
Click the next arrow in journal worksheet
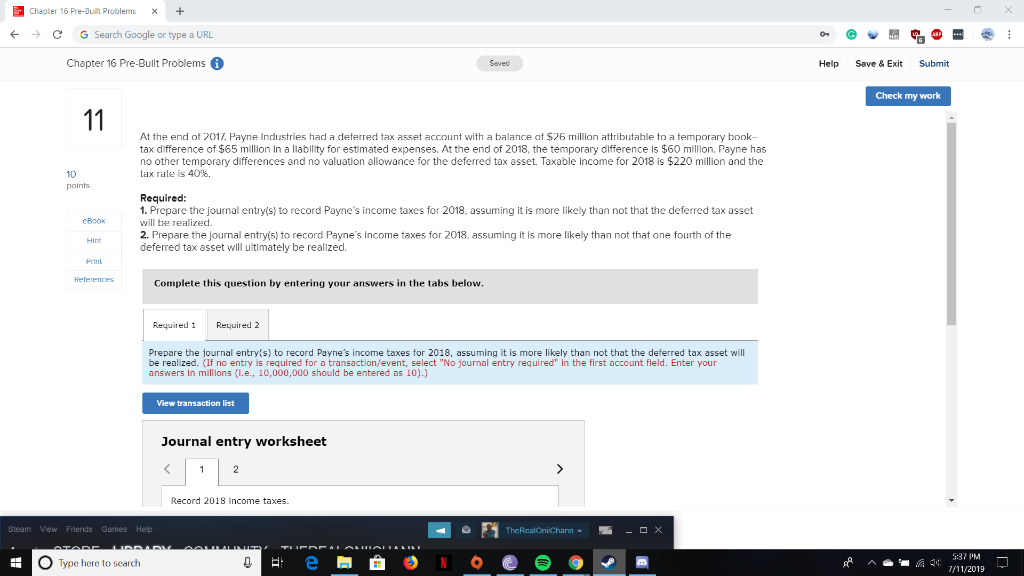coord(560,468)
